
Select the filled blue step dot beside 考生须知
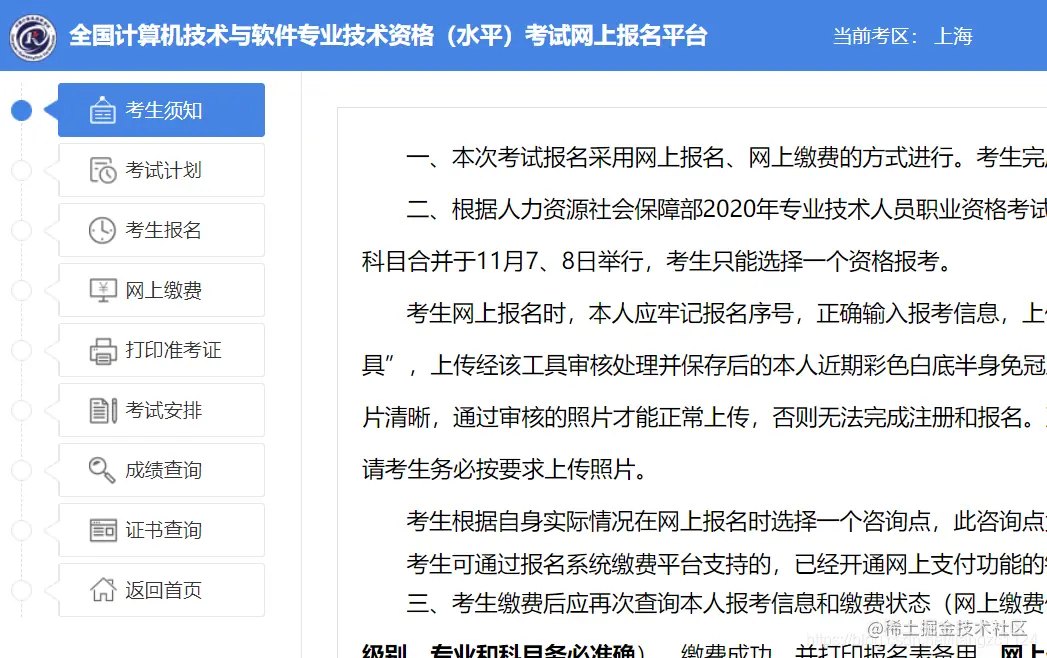click(21, 111)
